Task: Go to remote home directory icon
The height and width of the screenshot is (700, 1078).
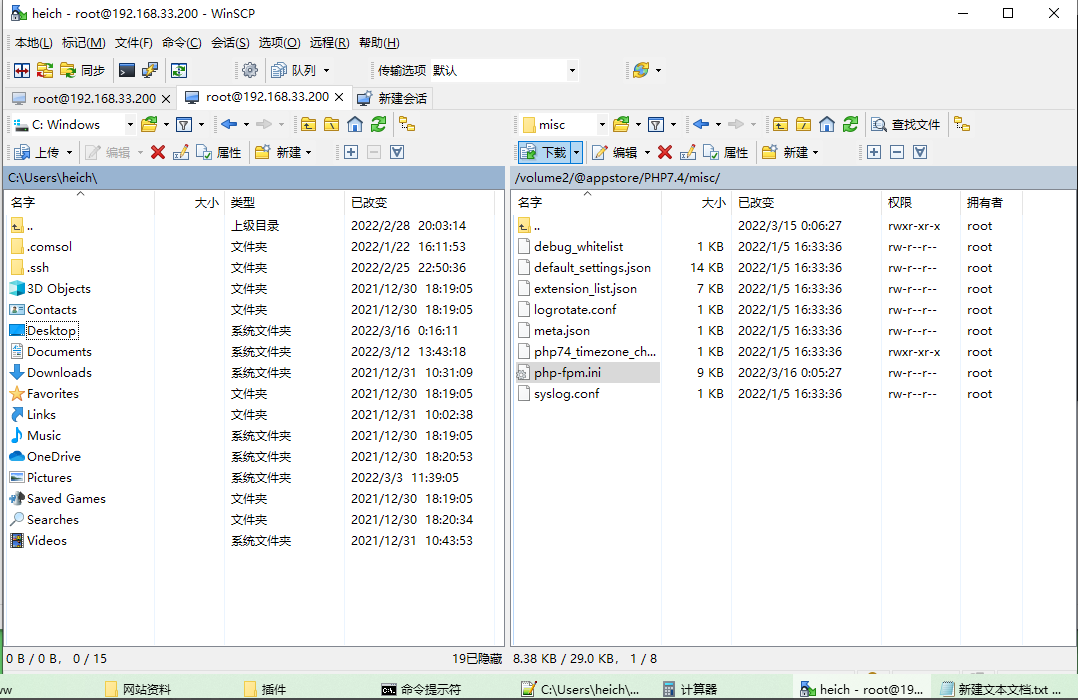Action: point(827,124)
